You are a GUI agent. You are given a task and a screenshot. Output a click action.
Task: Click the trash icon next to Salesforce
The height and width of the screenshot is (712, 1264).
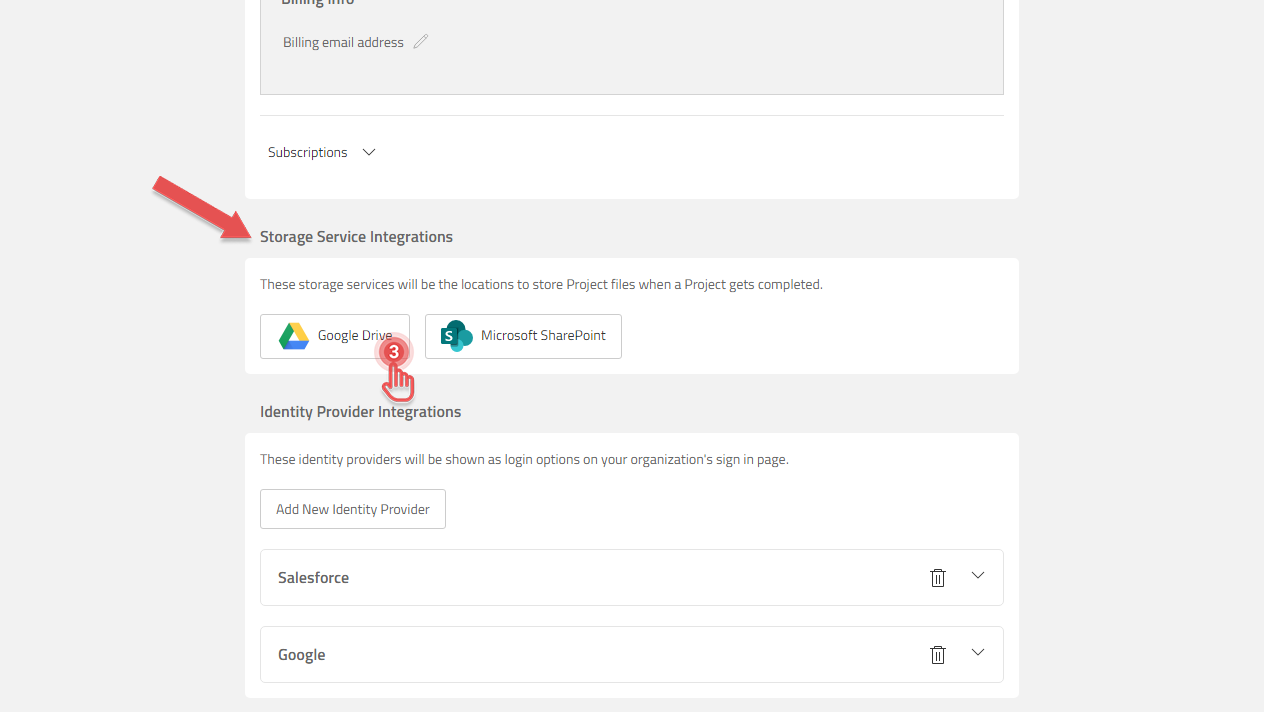[x=937, y=577]
